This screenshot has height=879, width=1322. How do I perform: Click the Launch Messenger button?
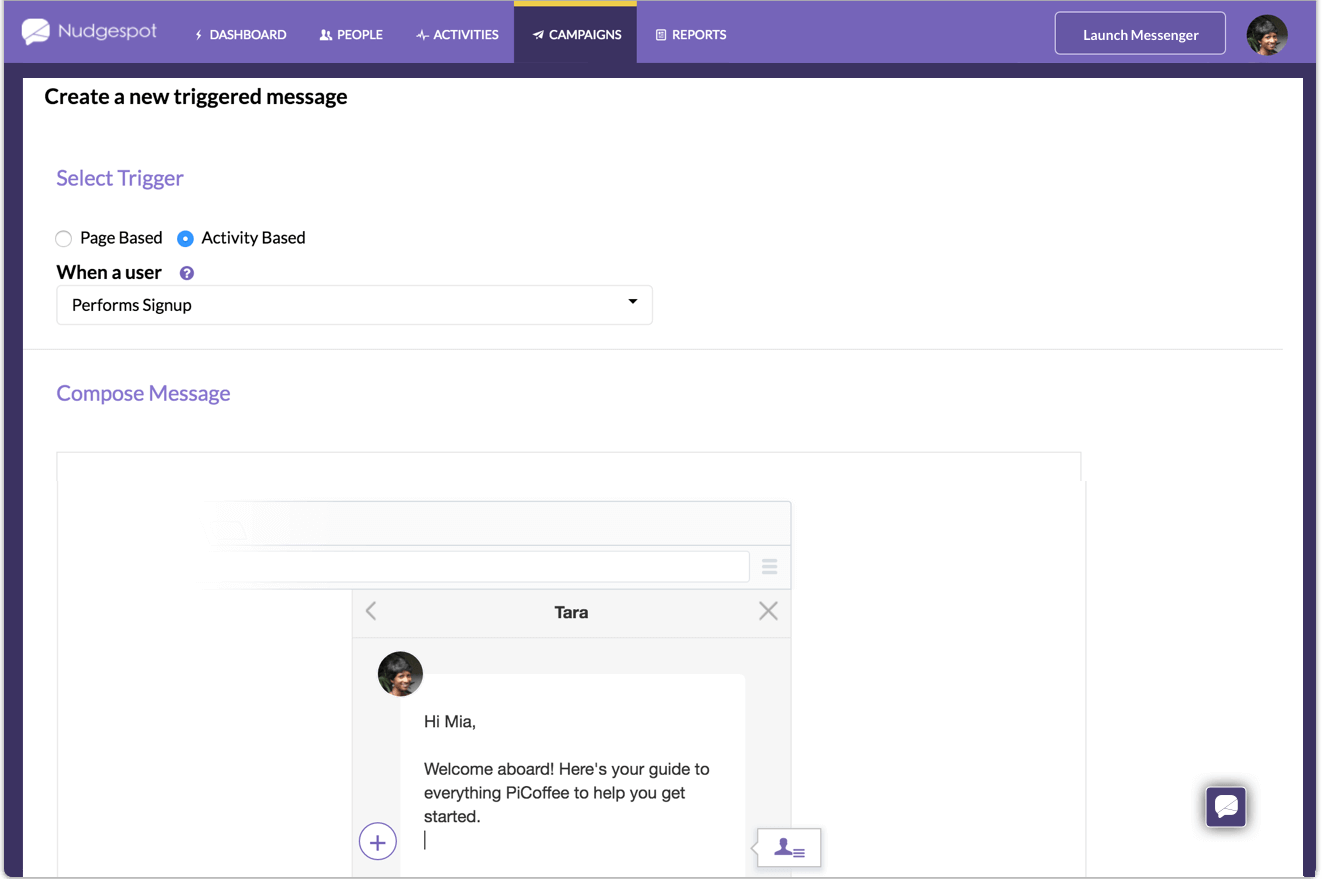click(x=1140, y=34)
